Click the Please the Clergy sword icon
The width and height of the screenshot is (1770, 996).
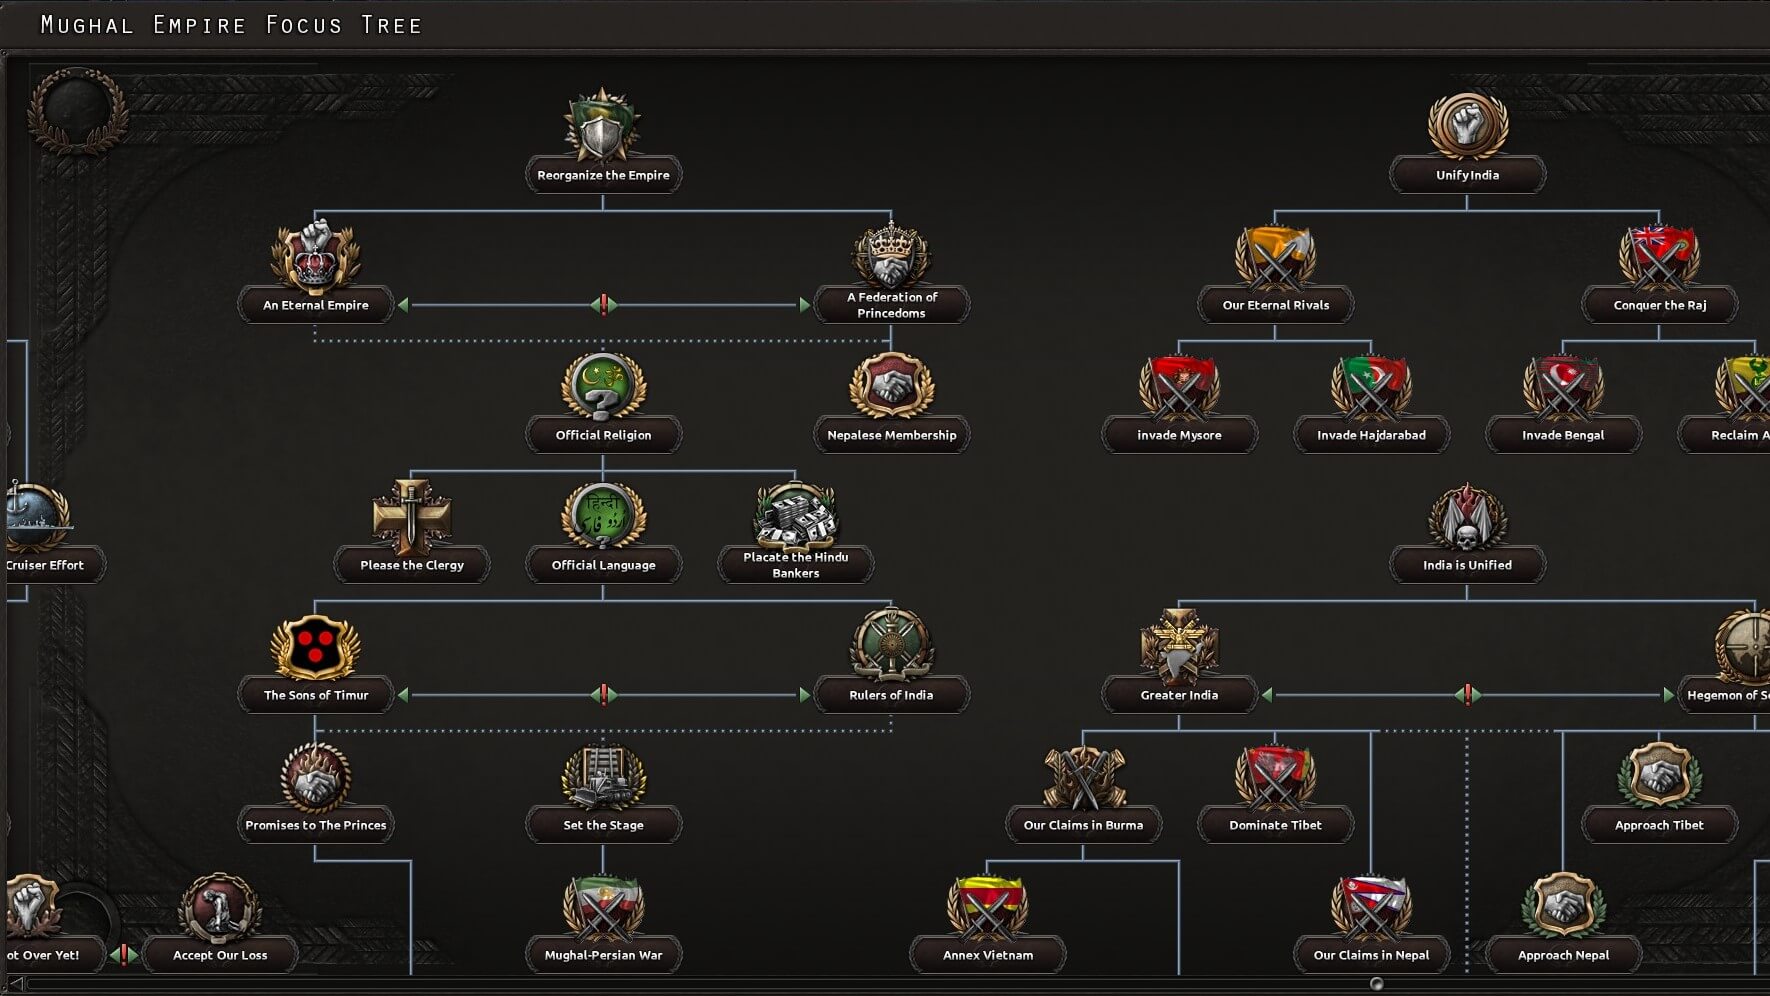(411, 517)
